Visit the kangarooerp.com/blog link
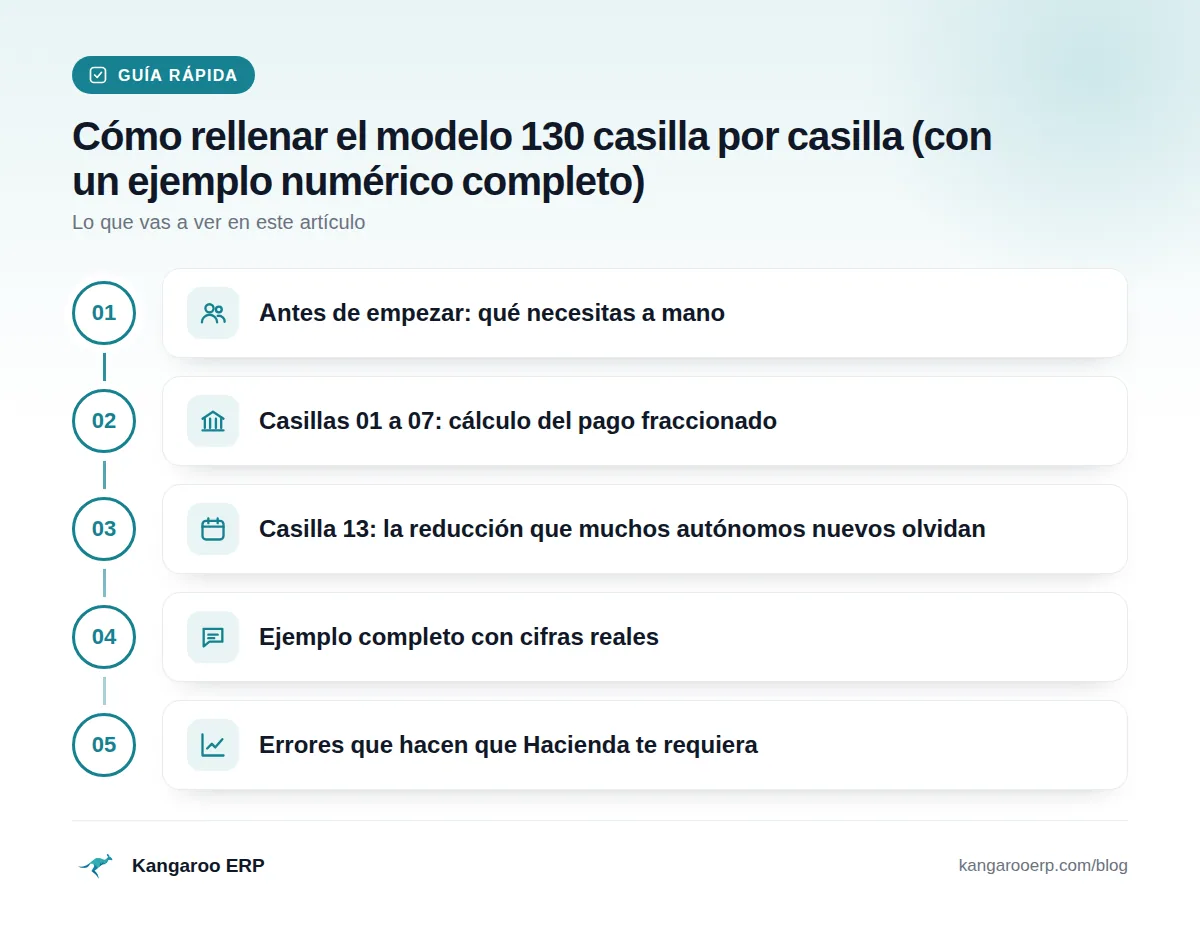 click(x=1043, y=866)
